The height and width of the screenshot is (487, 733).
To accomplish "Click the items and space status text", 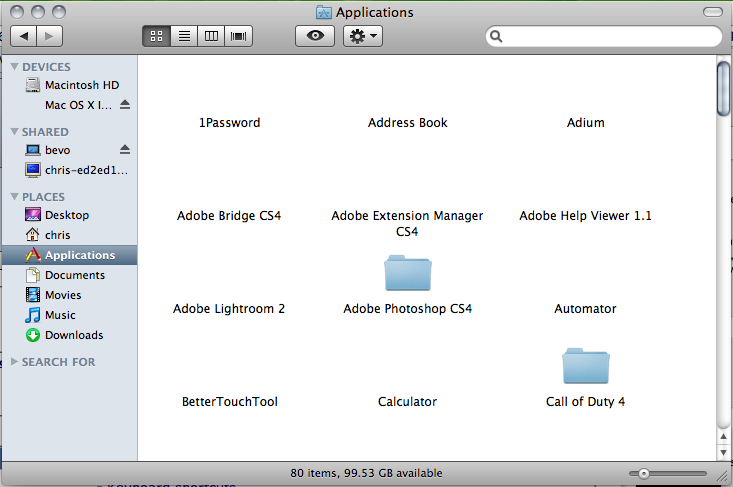I will 366,473.
